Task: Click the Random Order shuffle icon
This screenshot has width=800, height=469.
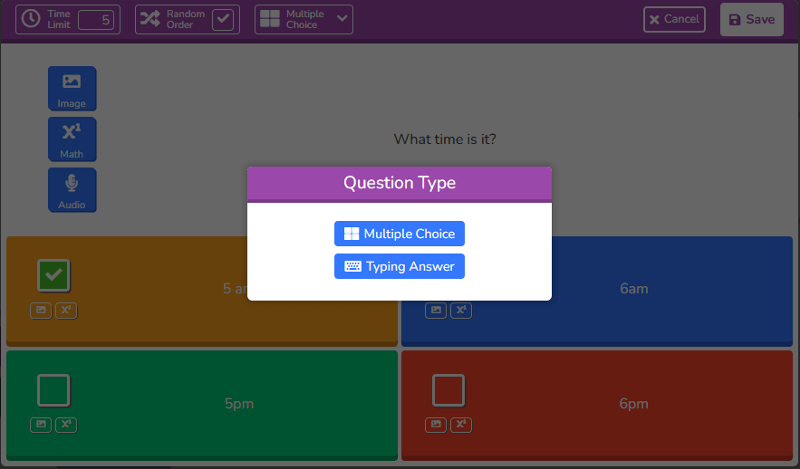Action: [x=150, y=19]
